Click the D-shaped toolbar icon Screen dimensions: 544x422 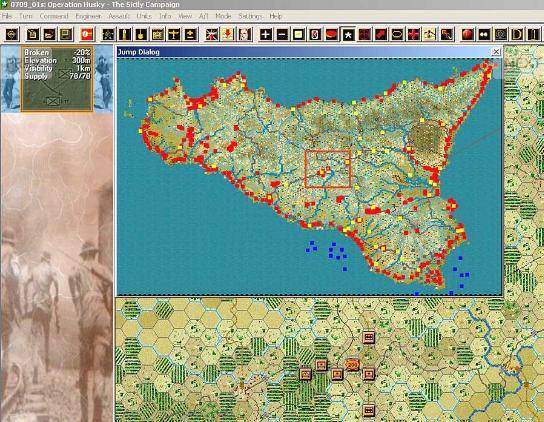point(517,34)
